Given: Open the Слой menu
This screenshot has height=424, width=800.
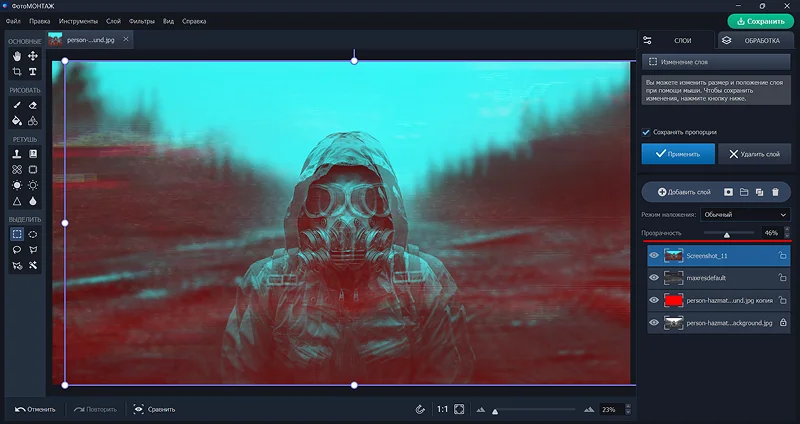Looking at the screenshot, I should tap(113, 21).
